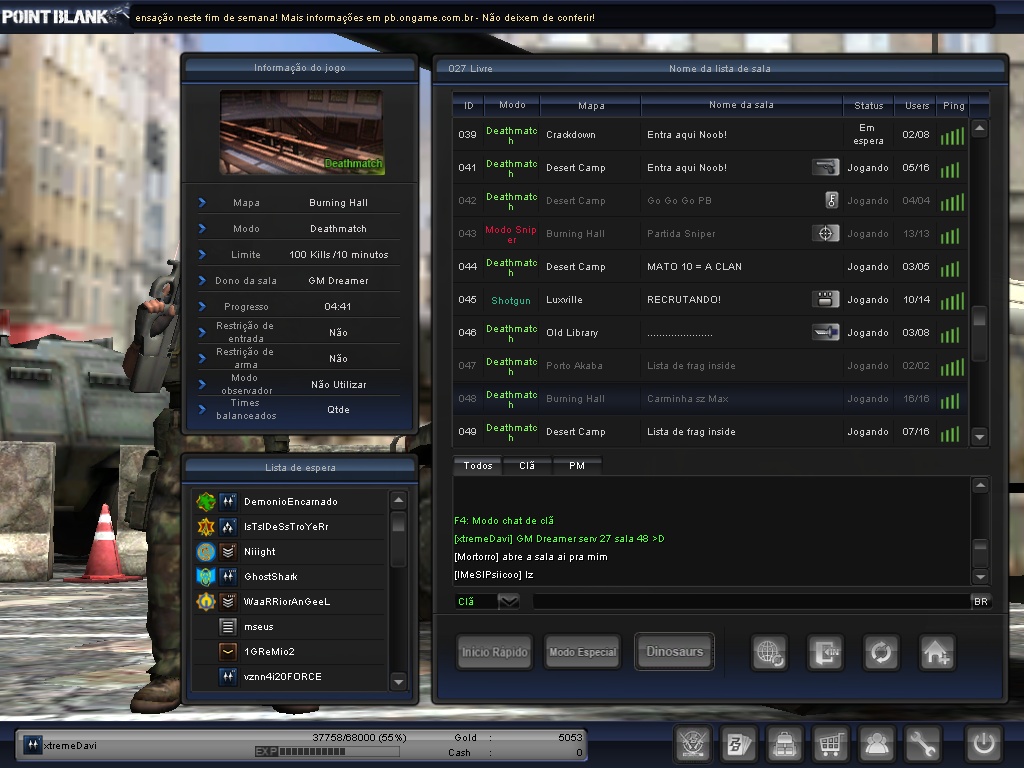Click the arrow beside Limite row

[x=202, y=255]
